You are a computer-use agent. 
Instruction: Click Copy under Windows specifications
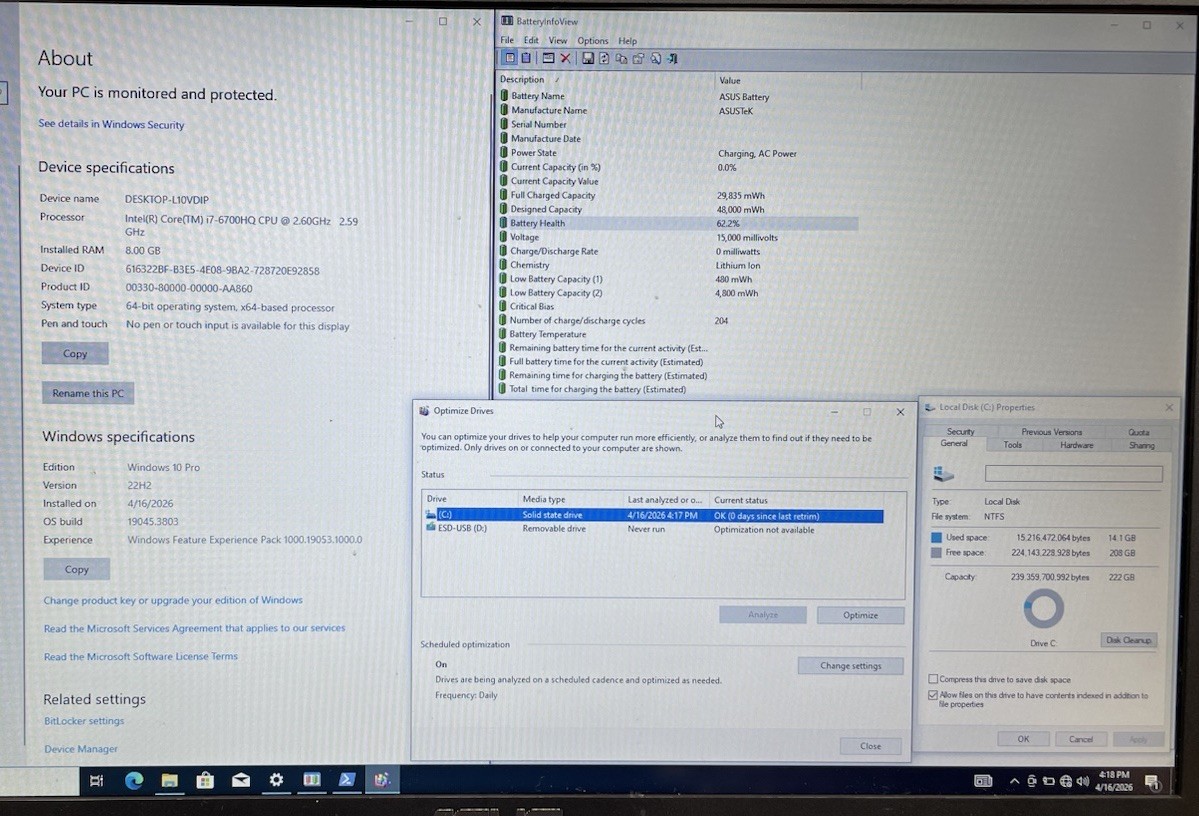(x=76, y=569)
